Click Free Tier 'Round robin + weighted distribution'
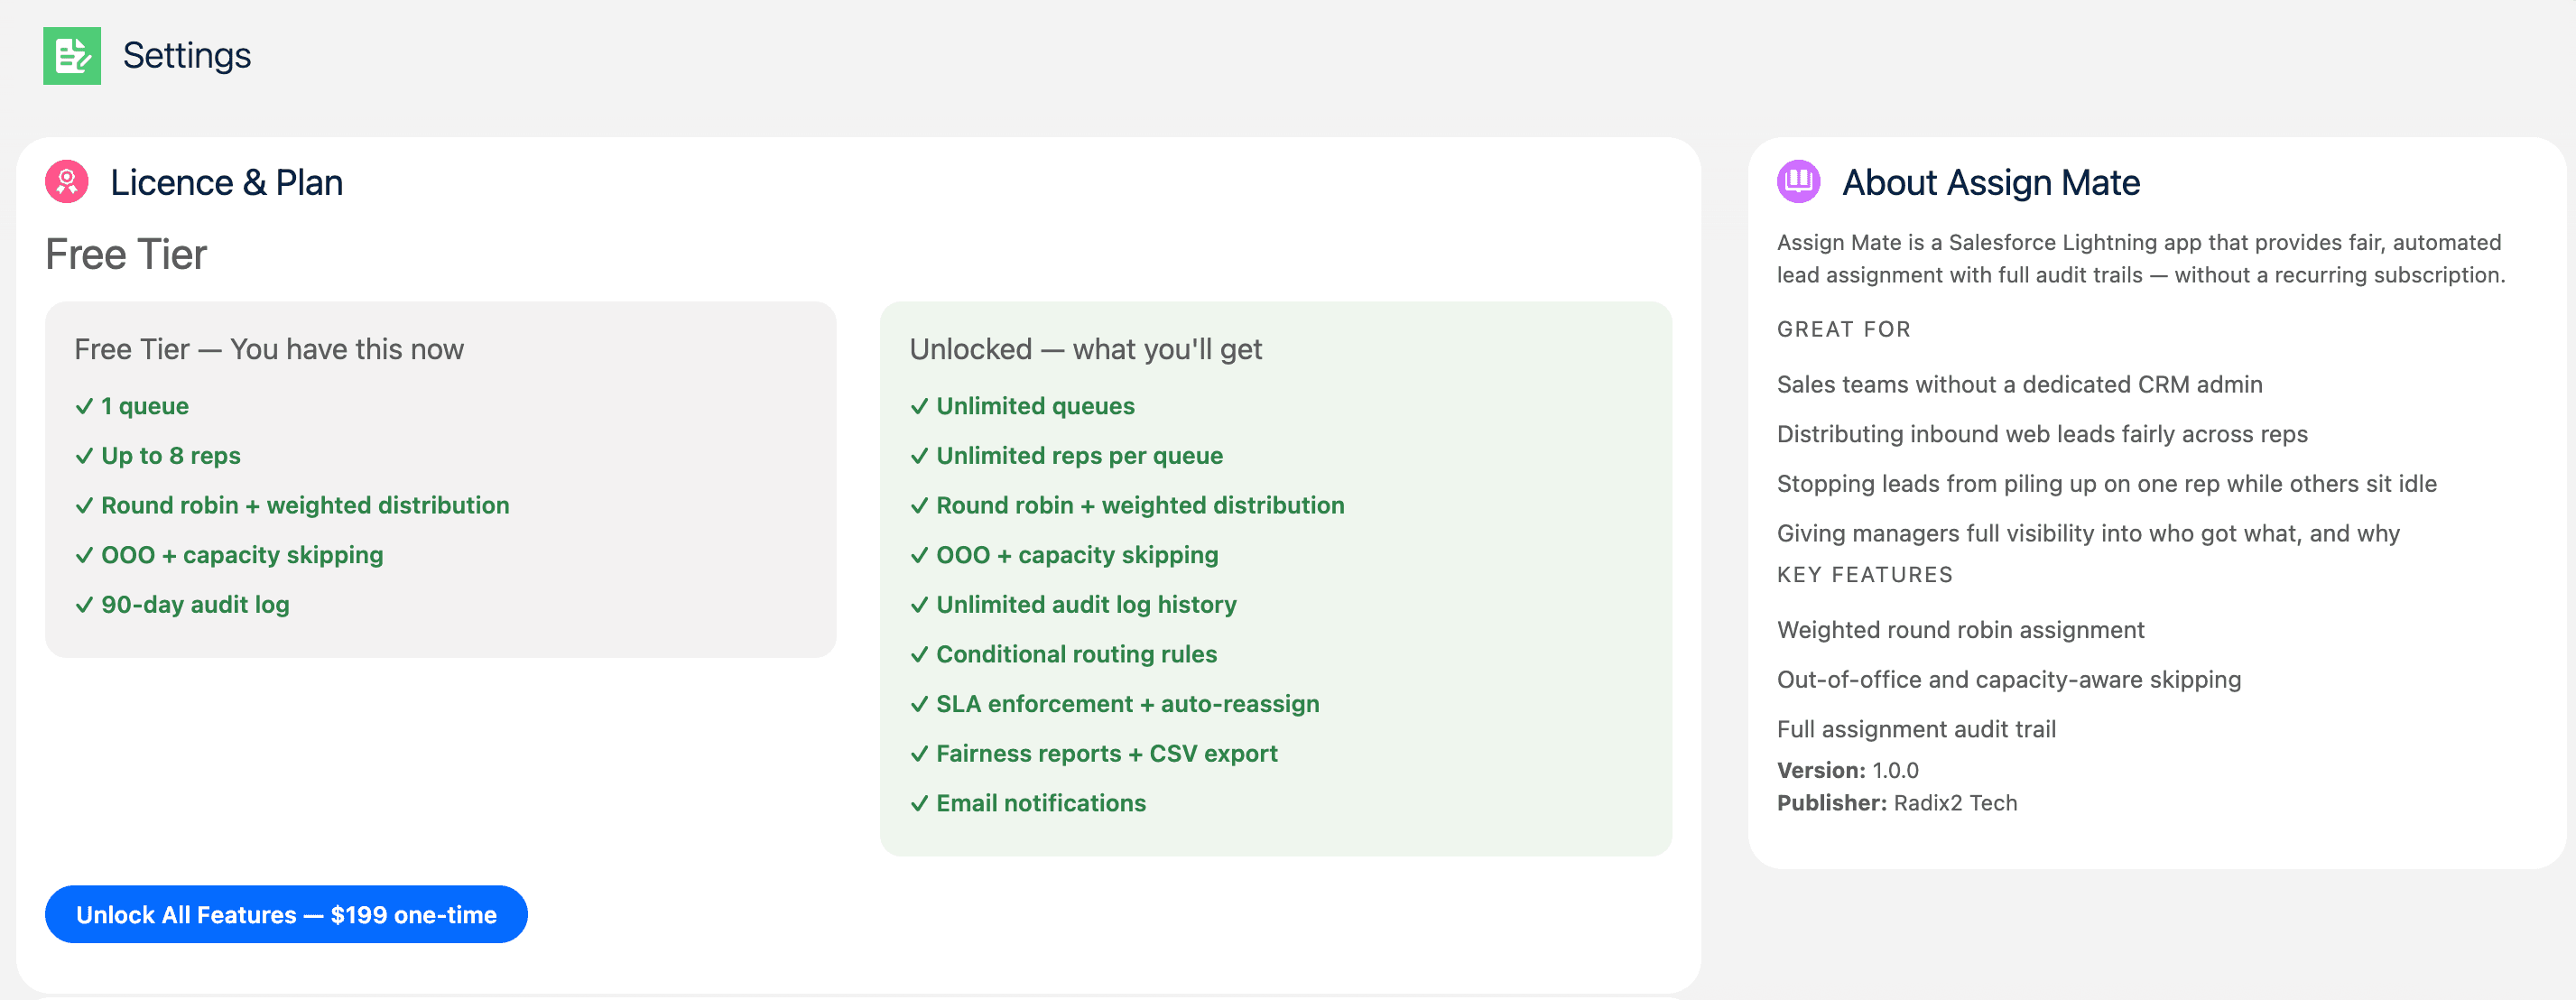The width and height of the screenshot is (2576, 1000). tap(292, 505)
